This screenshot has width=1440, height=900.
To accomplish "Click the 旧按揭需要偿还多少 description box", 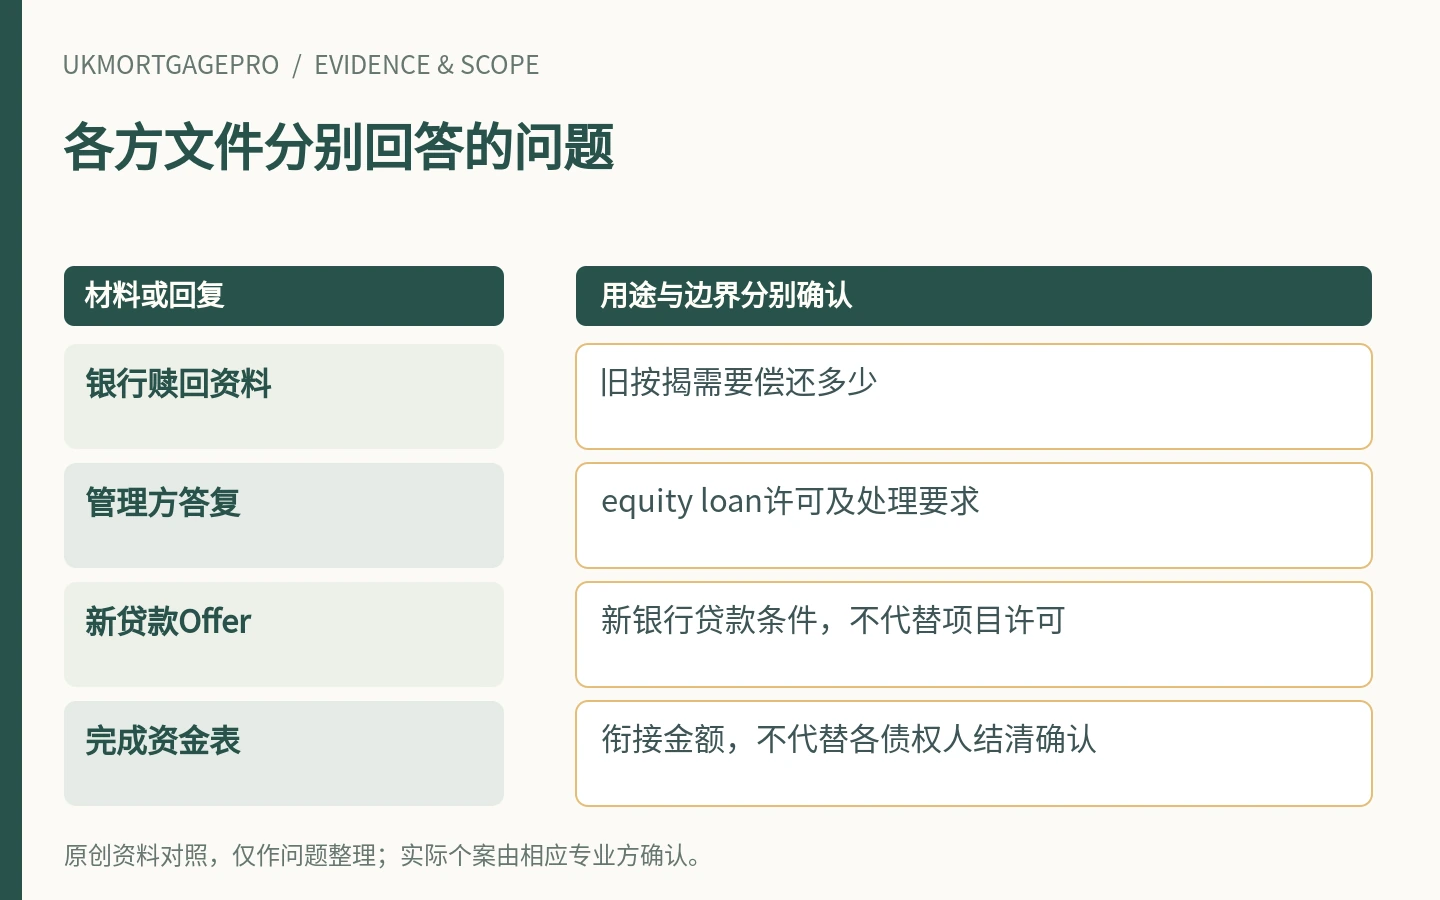I will point(974,396).
